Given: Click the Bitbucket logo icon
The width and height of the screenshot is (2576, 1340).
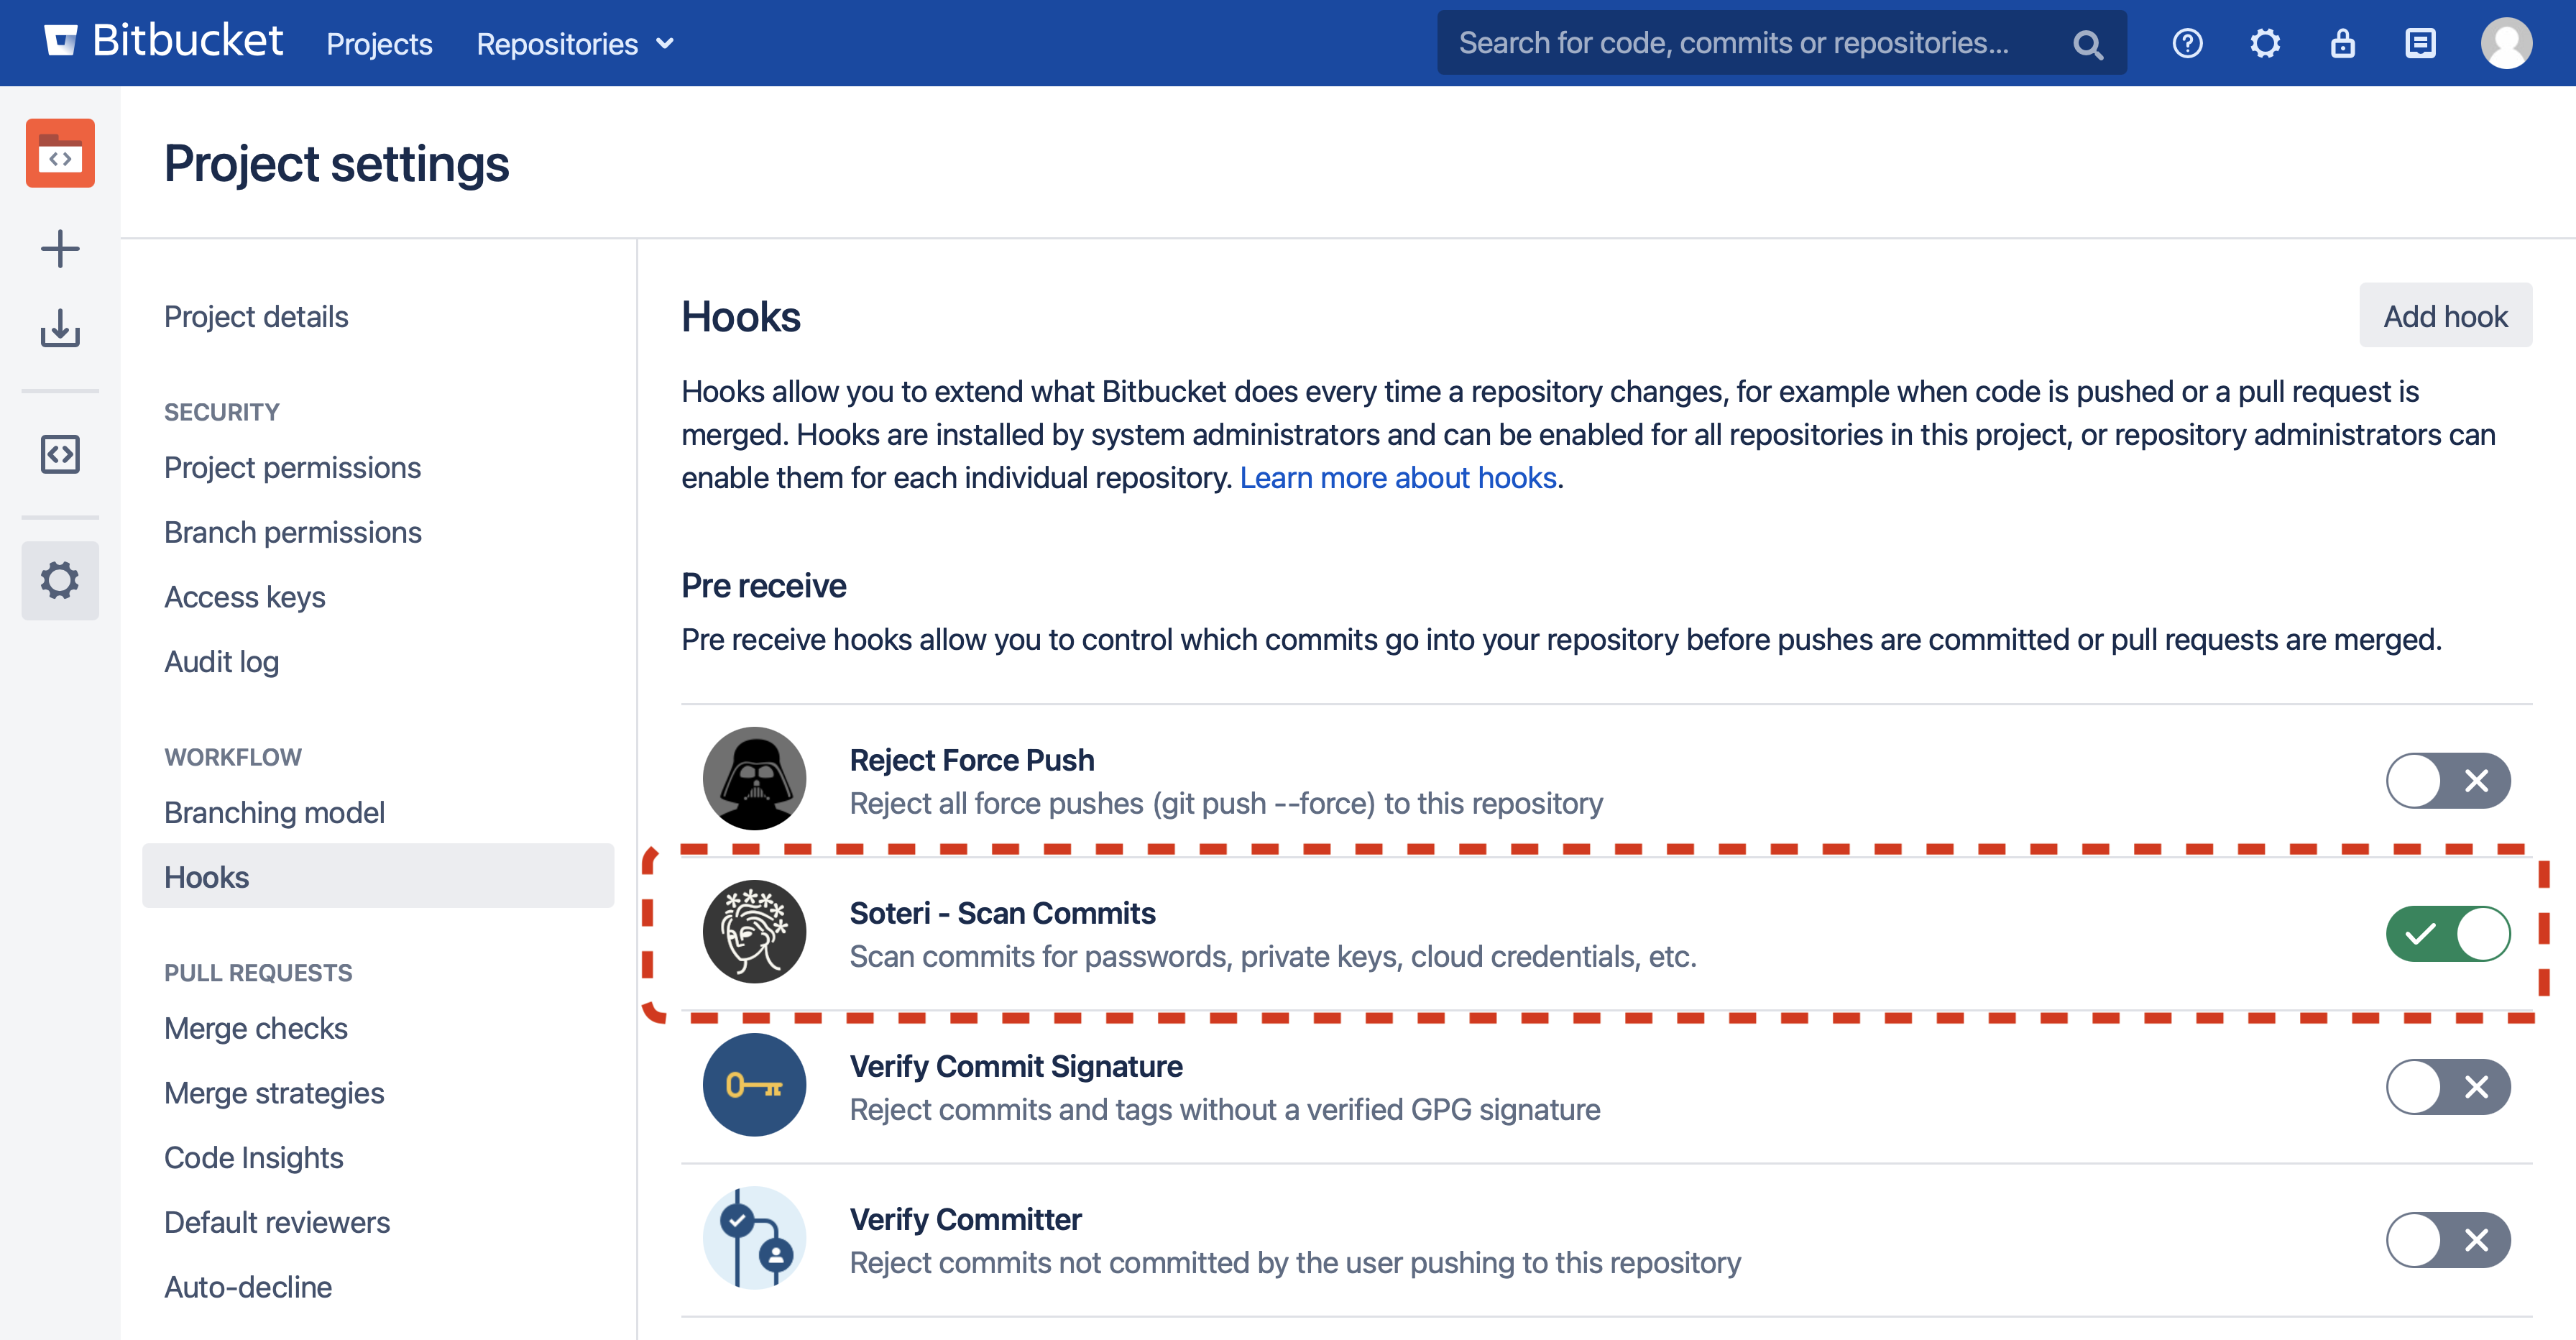Looking at the screenshot, I should pos(61,42).
